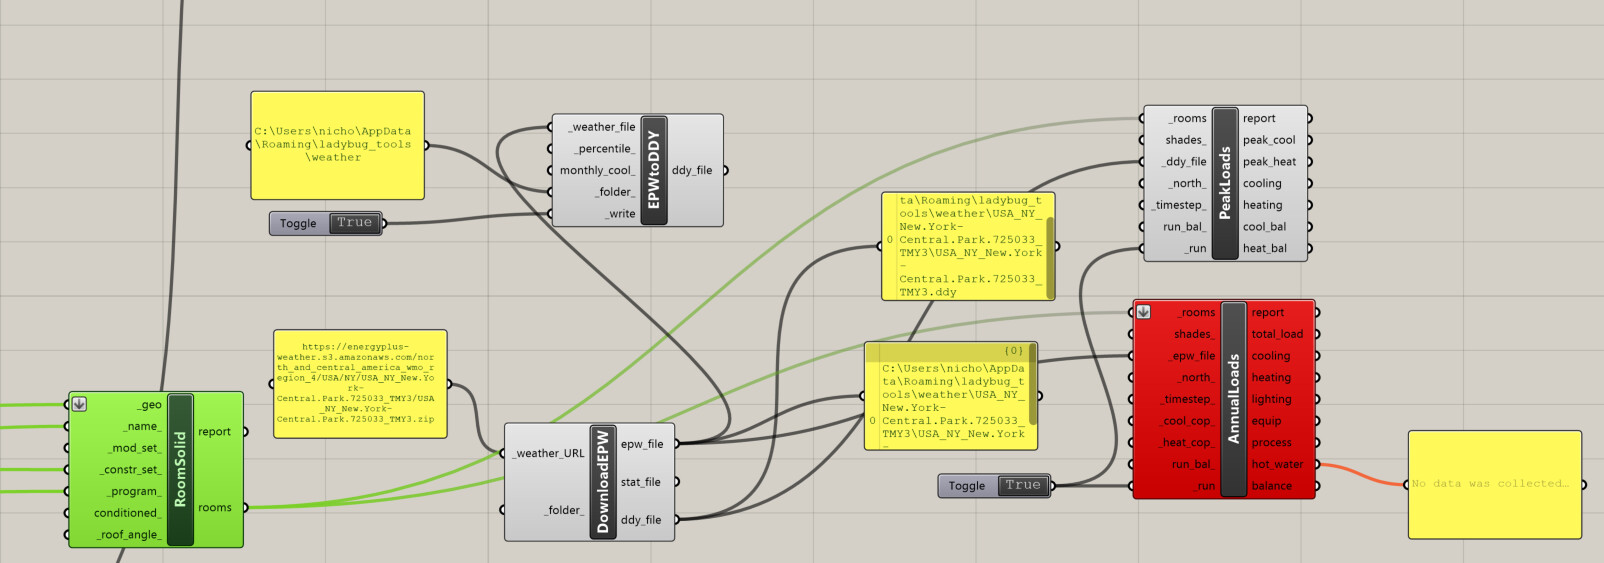Viewport: 1604px width, 563px height.
Task: Click the _timestep_ input on AnnualLoads
Action: tap(1188, 399)
